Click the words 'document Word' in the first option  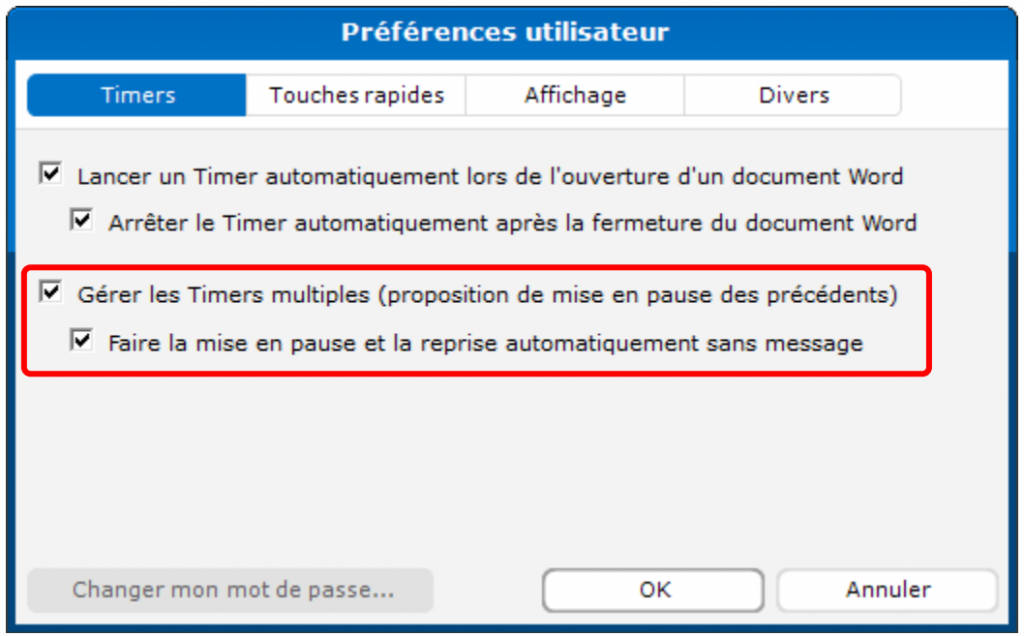[x=834, y=177]
